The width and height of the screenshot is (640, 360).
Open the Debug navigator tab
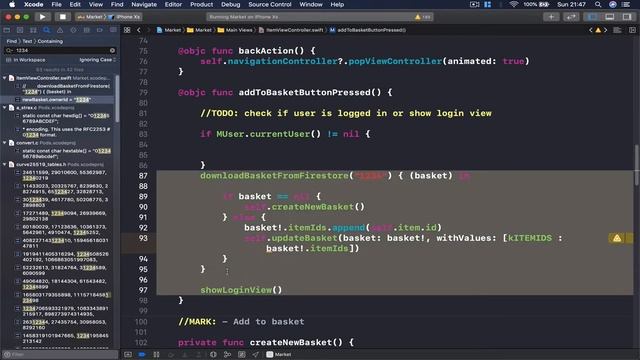coord(87,30)
